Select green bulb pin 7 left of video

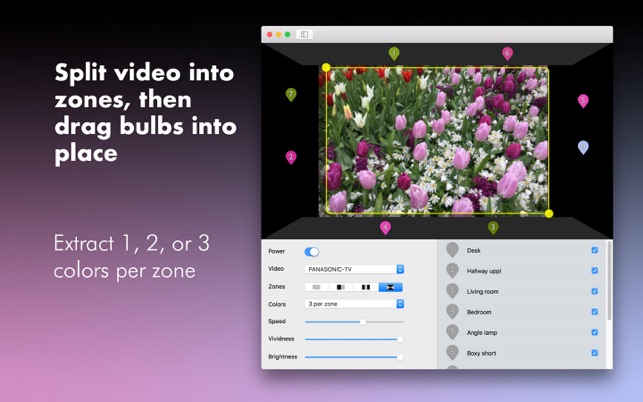point(291,95)
